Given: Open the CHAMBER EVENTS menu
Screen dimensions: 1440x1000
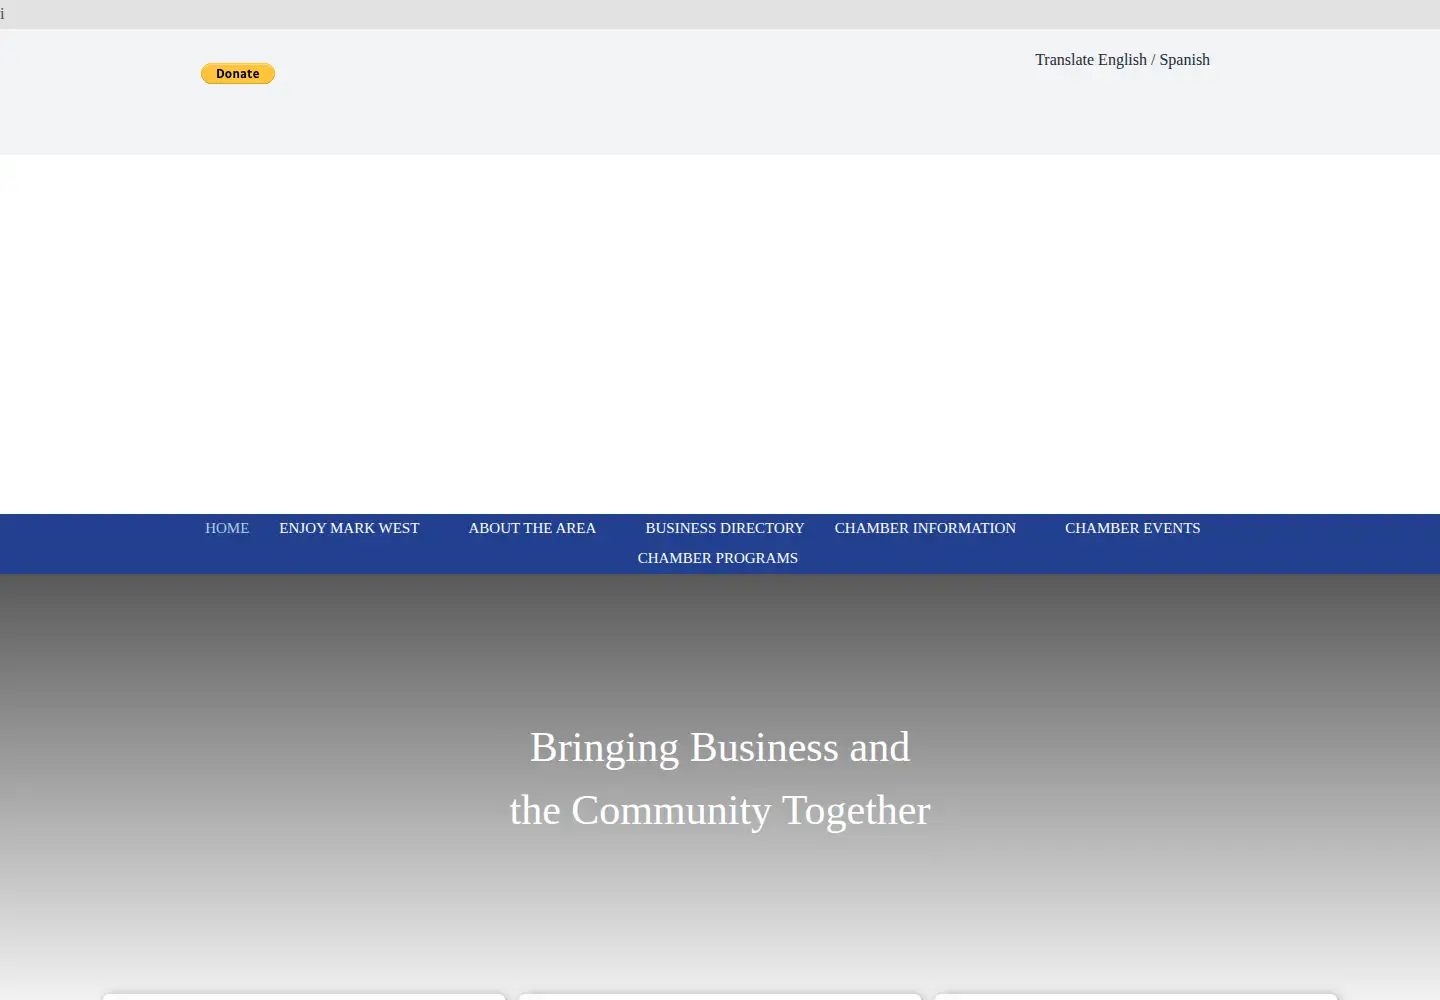Looking at the screenshot, I should click(x=1132, y=528).
